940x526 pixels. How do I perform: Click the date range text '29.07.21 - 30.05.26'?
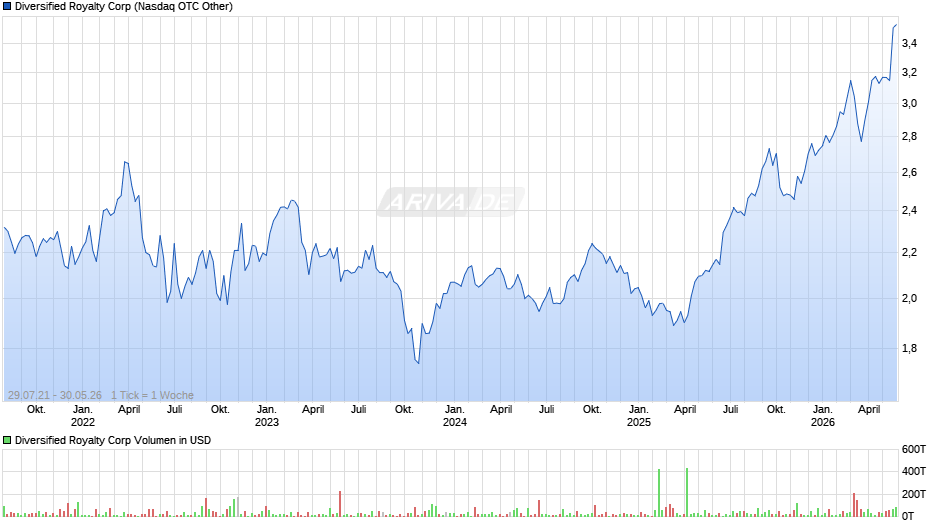point(55,395)
